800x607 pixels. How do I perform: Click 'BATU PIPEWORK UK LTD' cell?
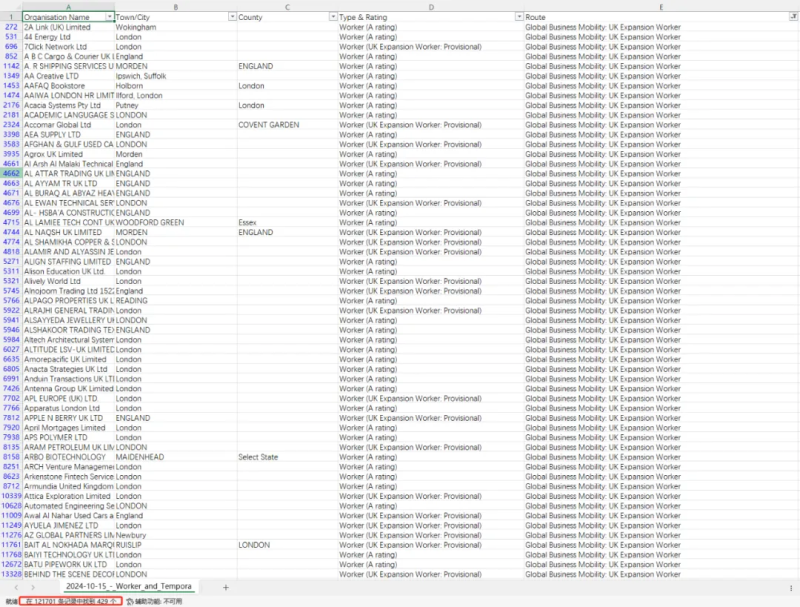tap(68, 564)
